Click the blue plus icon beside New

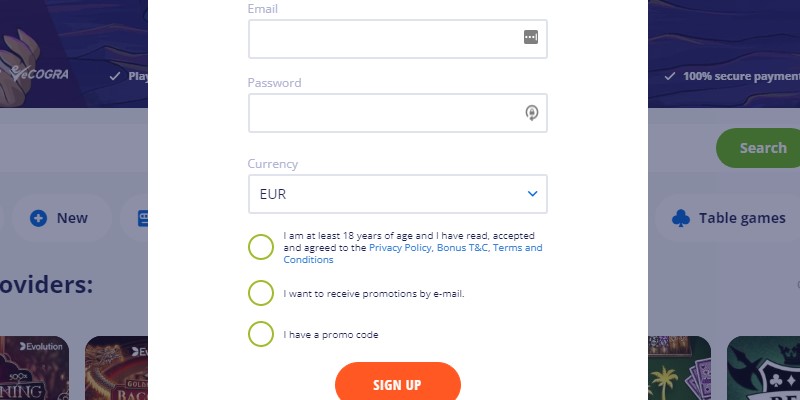[38, 218]
